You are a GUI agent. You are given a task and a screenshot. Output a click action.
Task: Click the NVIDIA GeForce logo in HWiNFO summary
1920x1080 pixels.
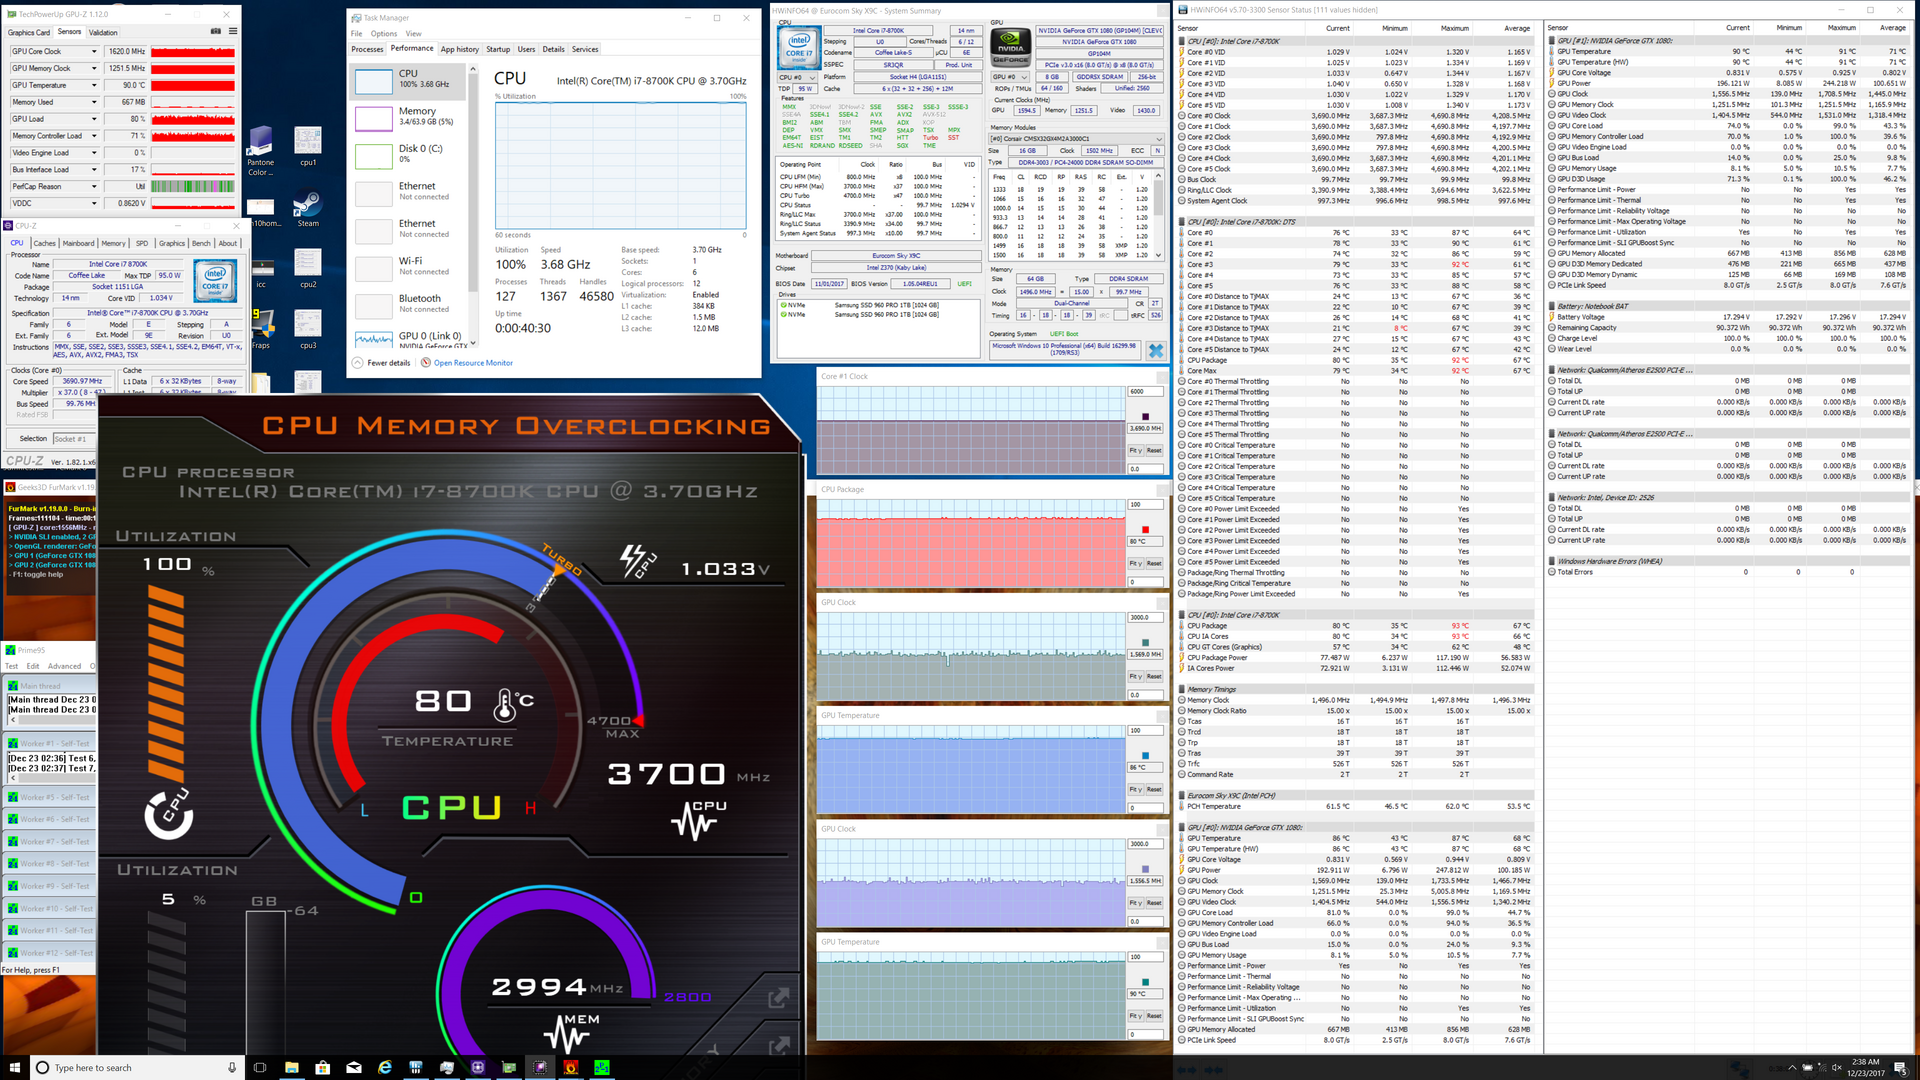click(x=1010, y=48)
